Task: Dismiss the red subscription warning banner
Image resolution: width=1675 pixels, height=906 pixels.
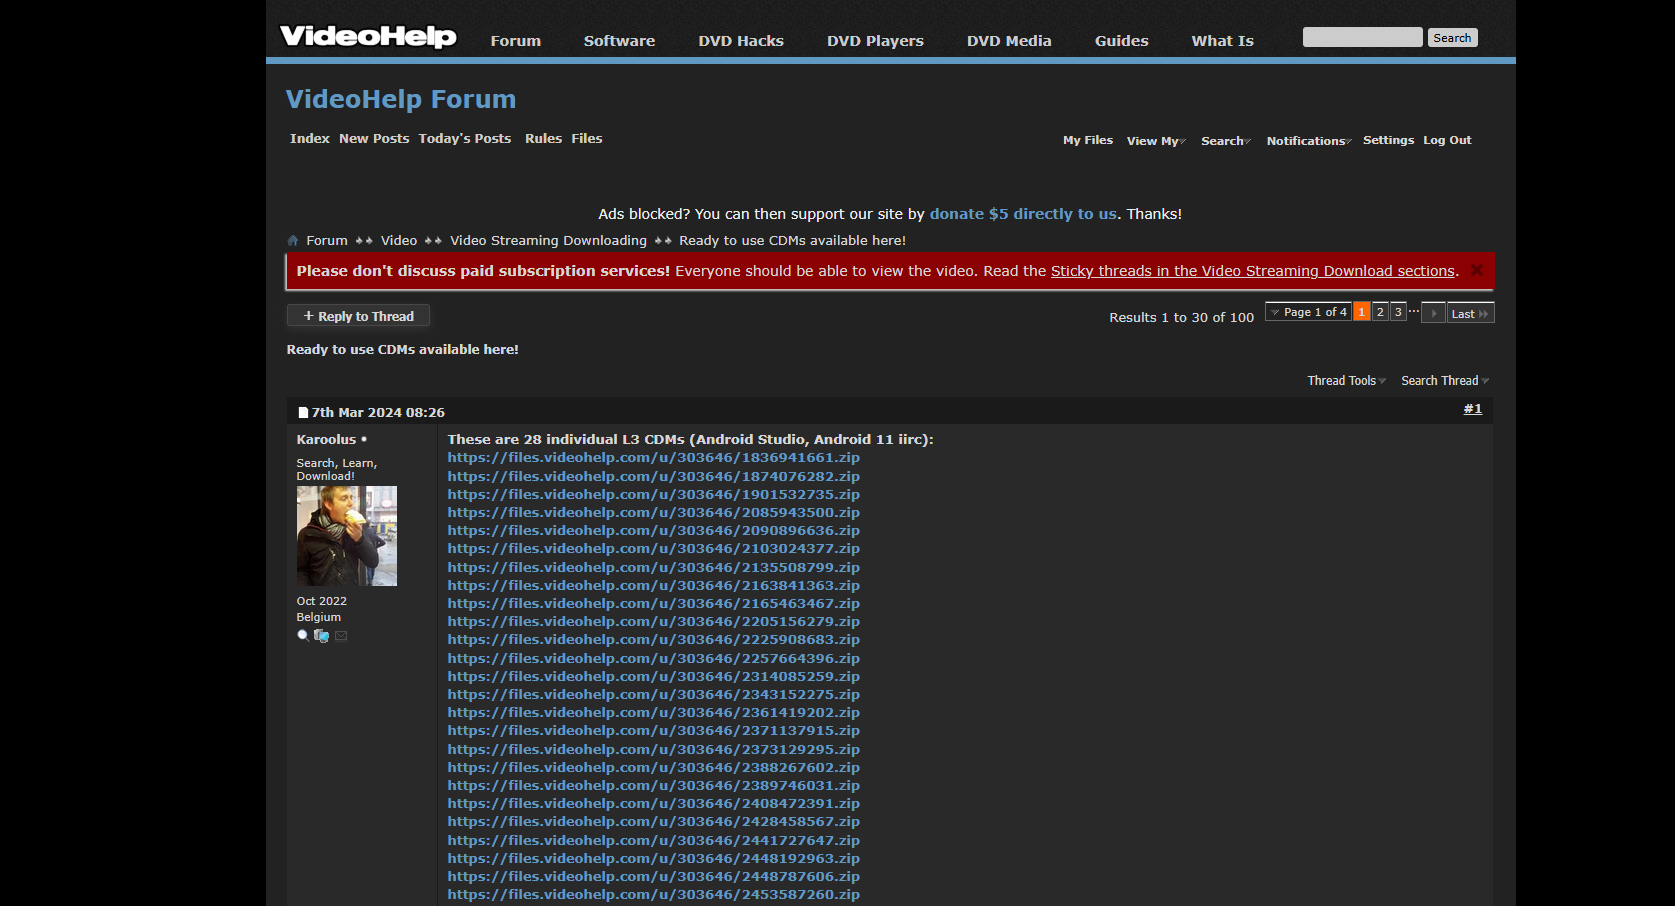Action: 1476,271
